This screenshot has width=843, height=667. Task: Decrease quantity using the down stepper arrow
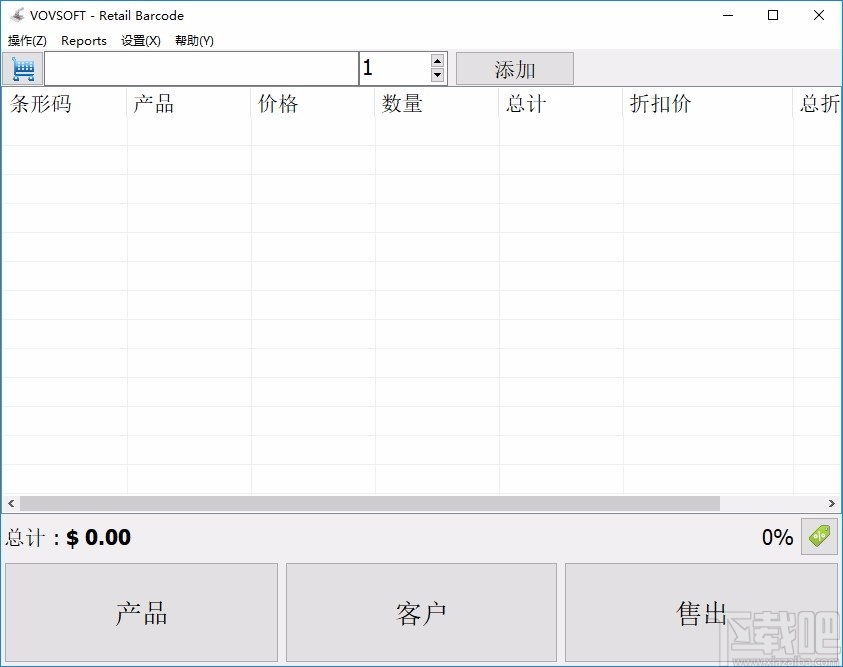click(437, 74)
